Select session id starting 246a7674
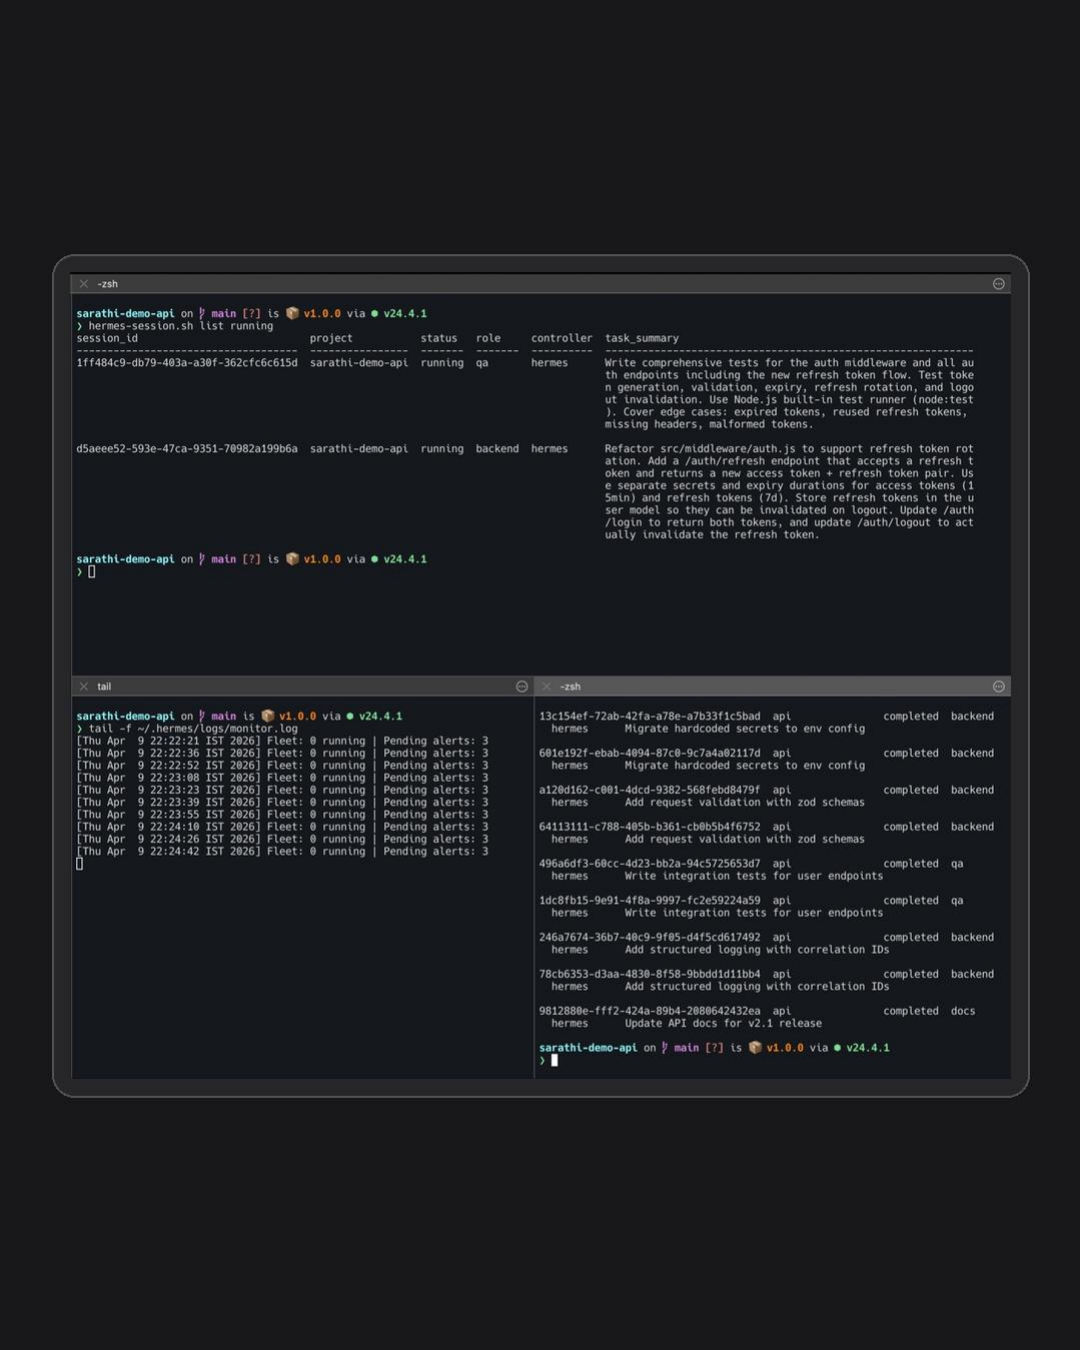The image size is (1080, 1350). click(650, 937)
